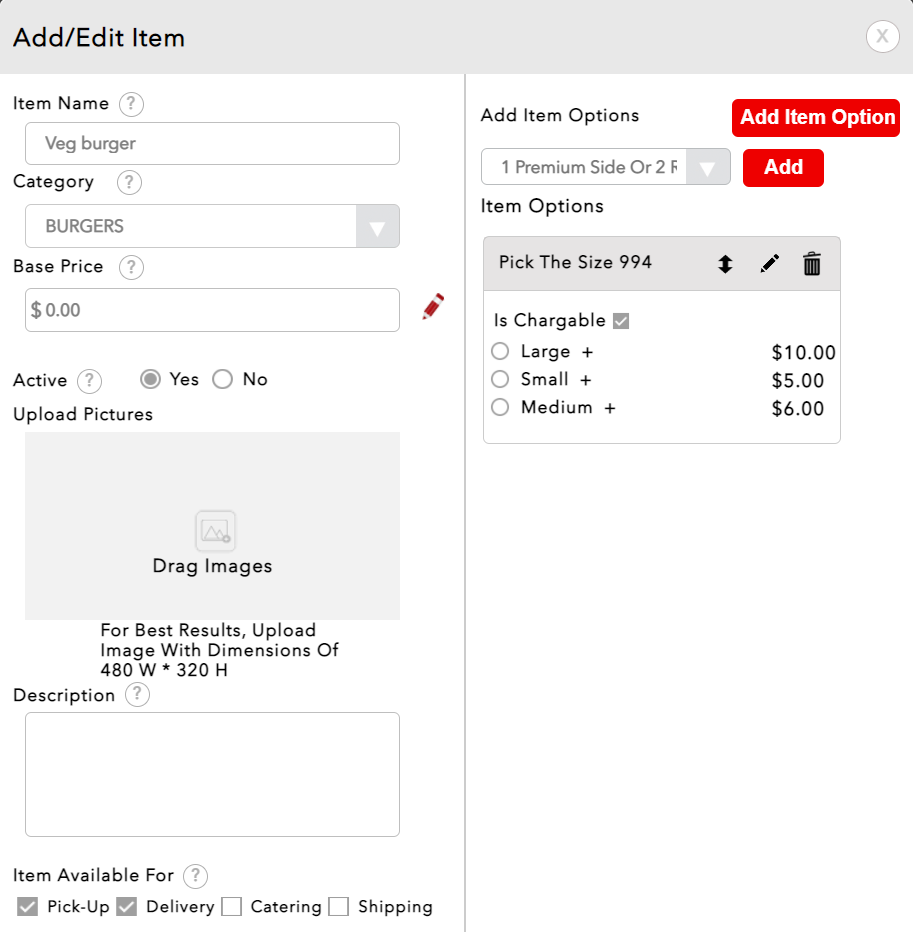Edit the Pick The Size 994 option
Screen dimensions: 913x932
(769, 264)
